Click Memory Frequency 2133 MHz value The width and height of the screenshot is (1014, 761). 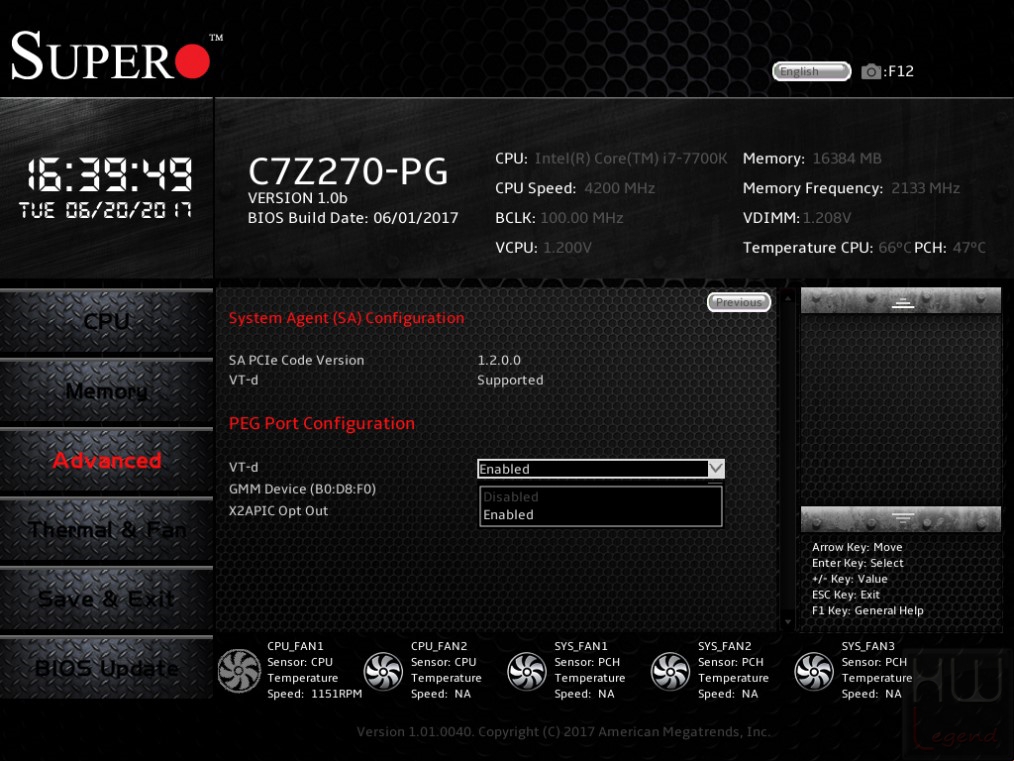point(925,188)
